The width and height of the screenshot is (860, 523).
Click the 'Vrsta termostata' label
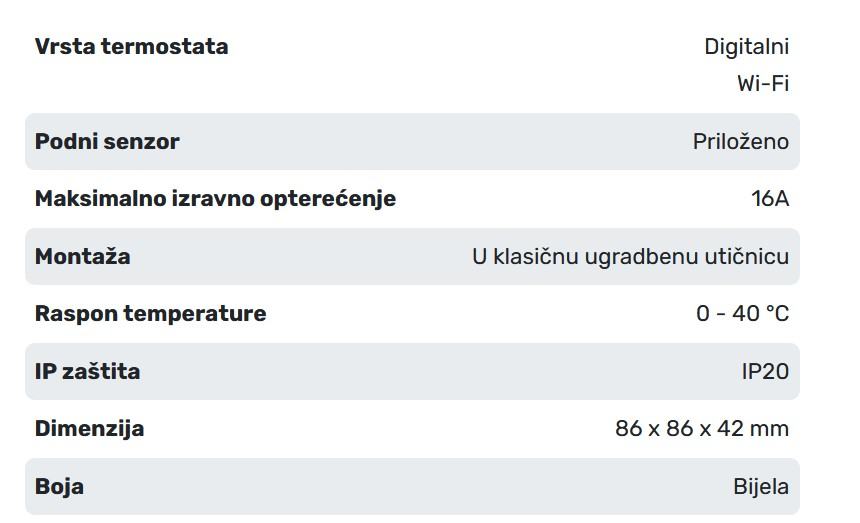point(131,47)
